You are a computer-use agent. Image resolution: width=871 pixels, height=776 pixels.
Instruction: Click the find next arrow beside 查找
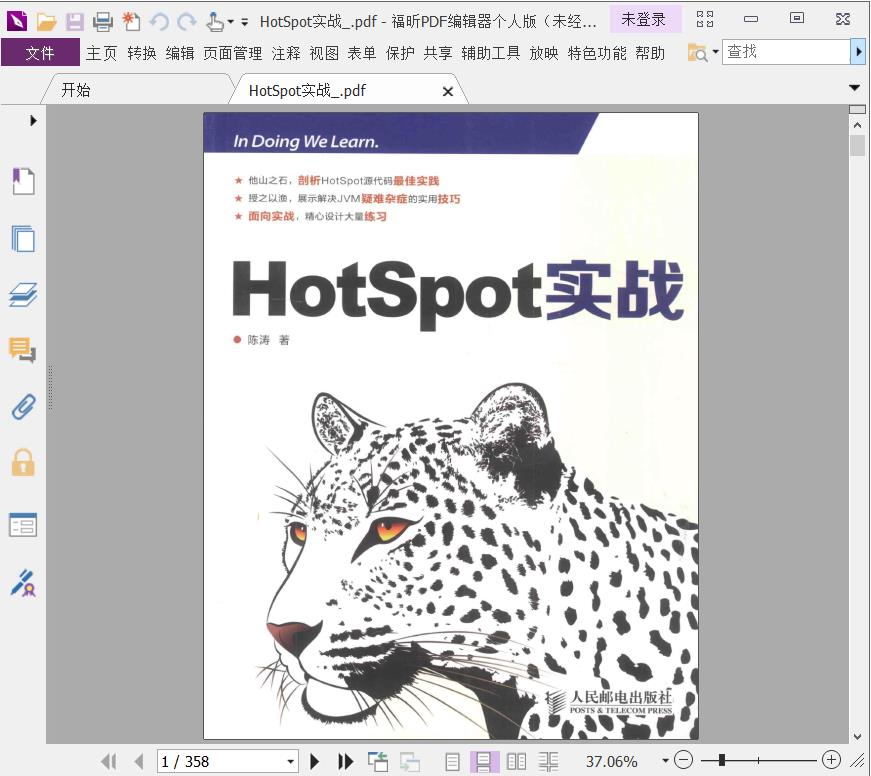click(x=858, y=52)
